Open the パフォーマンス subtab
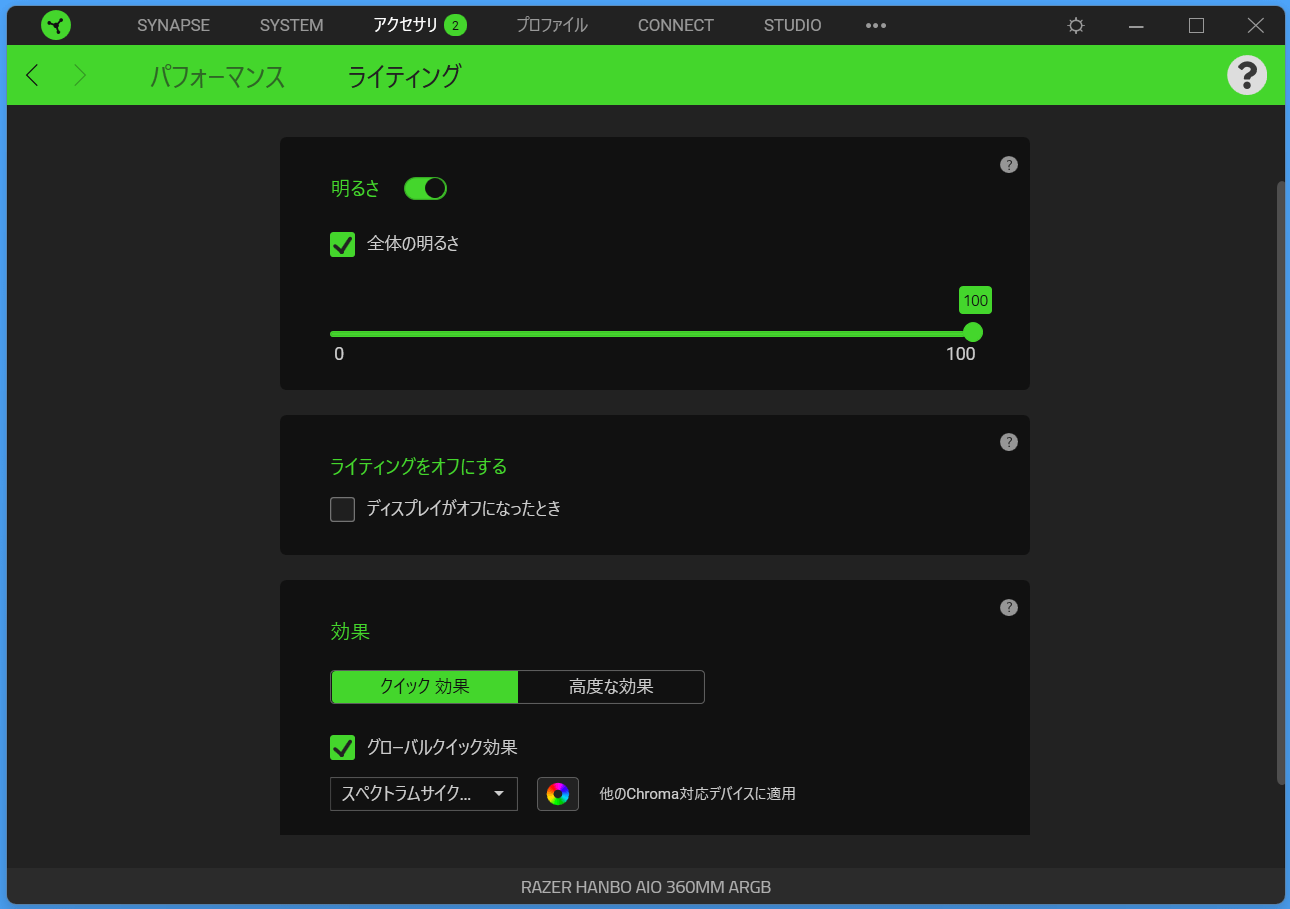Viewport: 1290px width, 909px height. (x=218, y=76)
